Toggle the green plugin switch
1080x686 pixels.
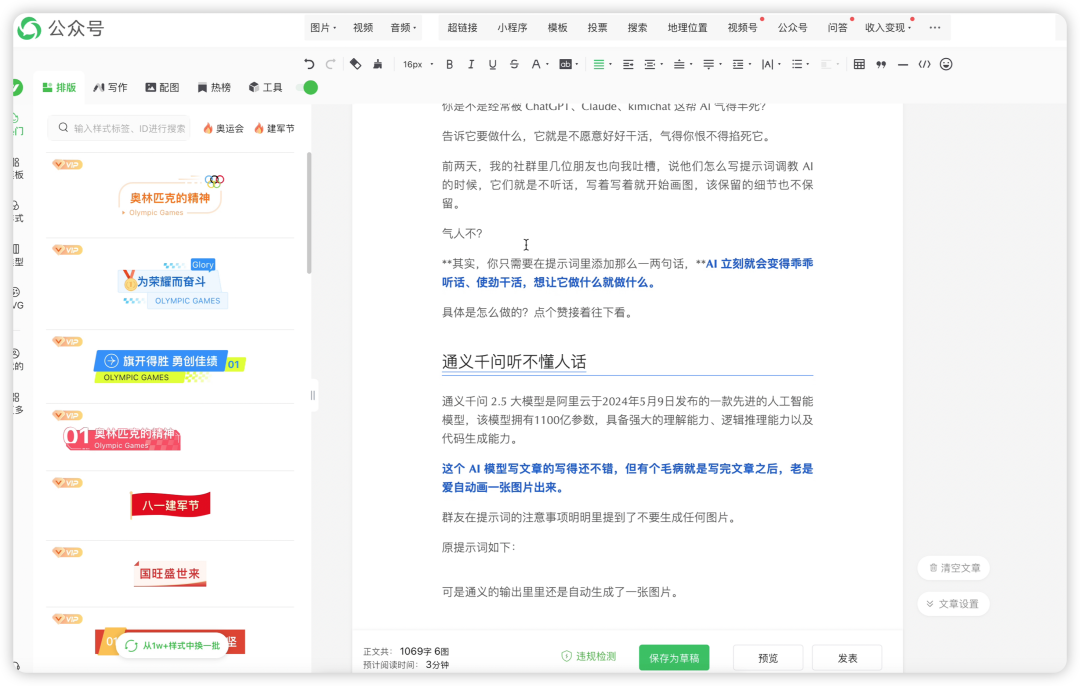(307, 87)
